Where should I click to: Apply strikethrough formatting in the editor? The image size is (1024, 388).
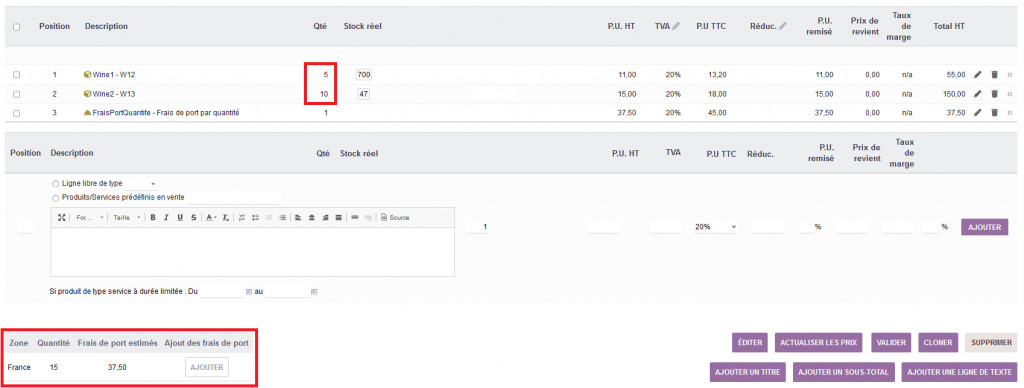[194, 218]
